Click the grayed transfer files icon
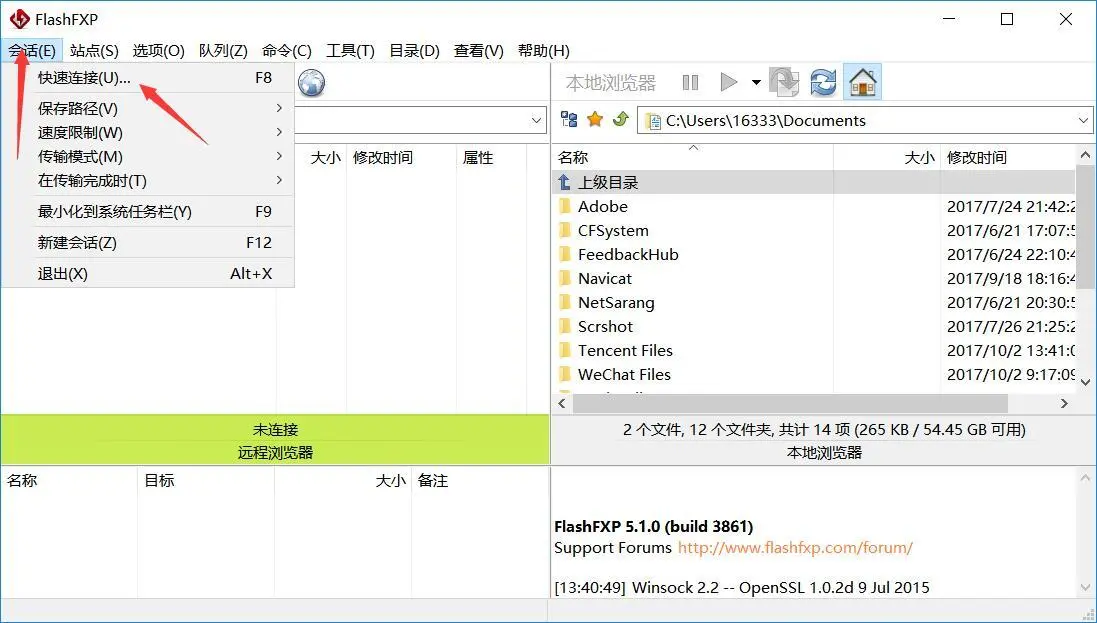The image size is (1097, 623). (x=784, y=83)
